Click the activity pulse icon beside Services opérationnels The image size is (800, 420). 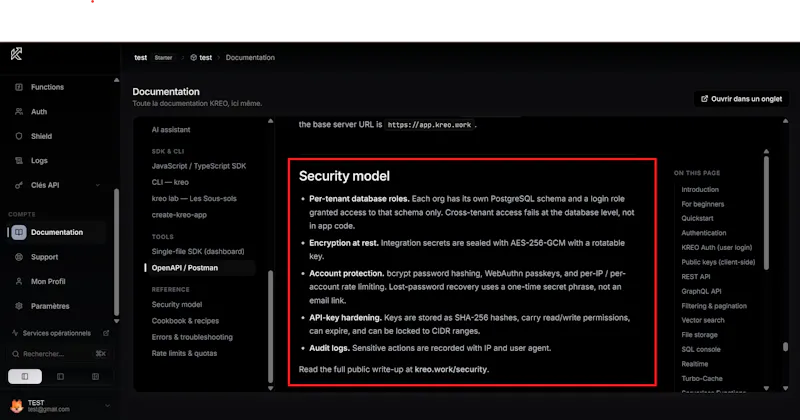tap(15, 333)
